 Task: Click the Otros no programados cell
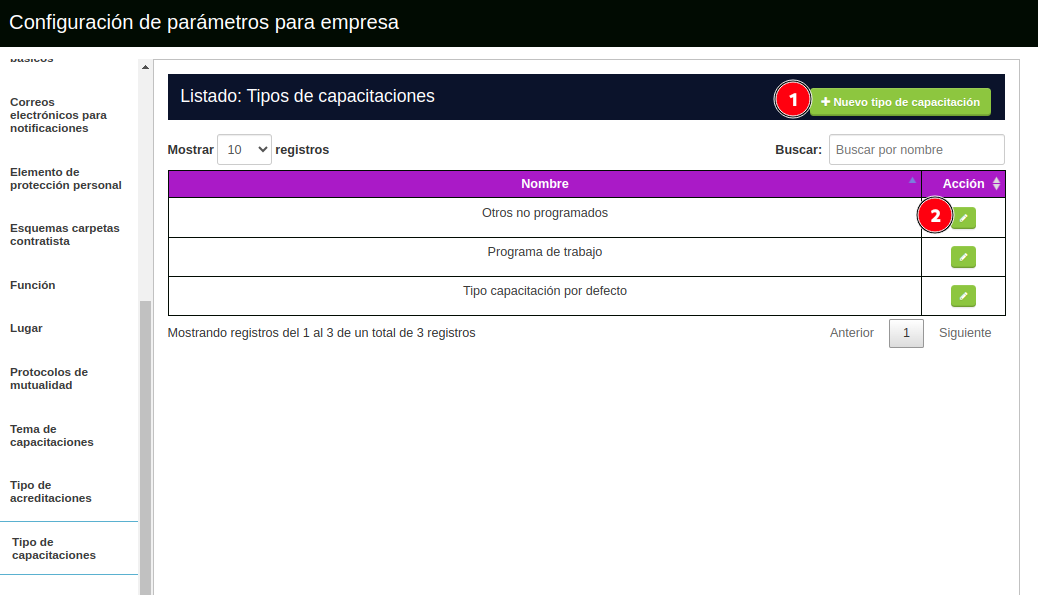coord(545,218)
